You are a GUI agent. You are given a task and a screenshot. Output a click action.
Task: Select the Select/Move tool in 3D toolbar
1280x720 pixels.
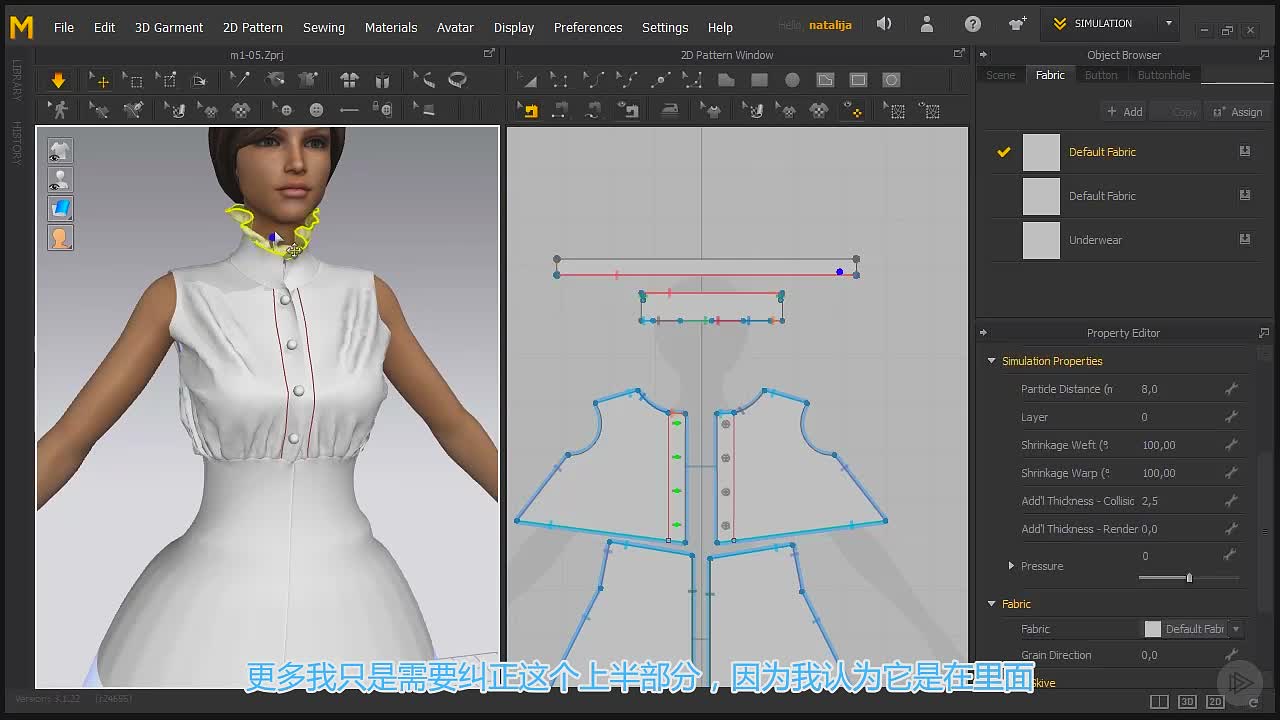99,80
